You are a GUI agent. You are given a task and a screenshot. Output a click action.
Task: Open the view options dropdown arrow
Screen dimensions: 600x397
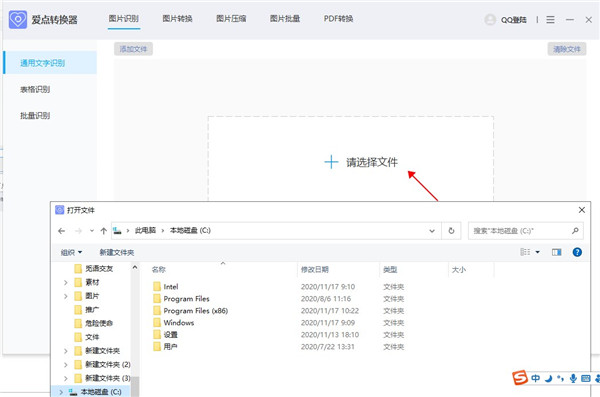pyautogui.click(x=537, y=252)
